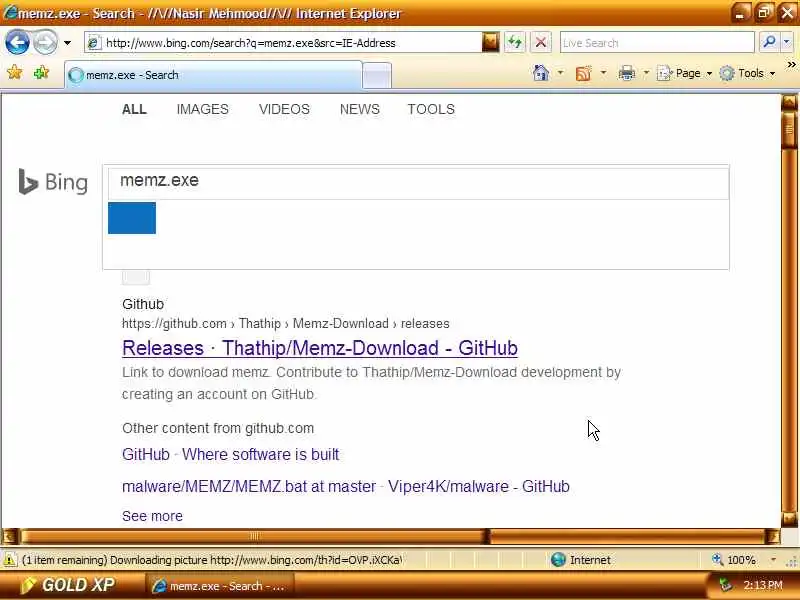
Task: Open the Page menu
Action: point(685,73)
